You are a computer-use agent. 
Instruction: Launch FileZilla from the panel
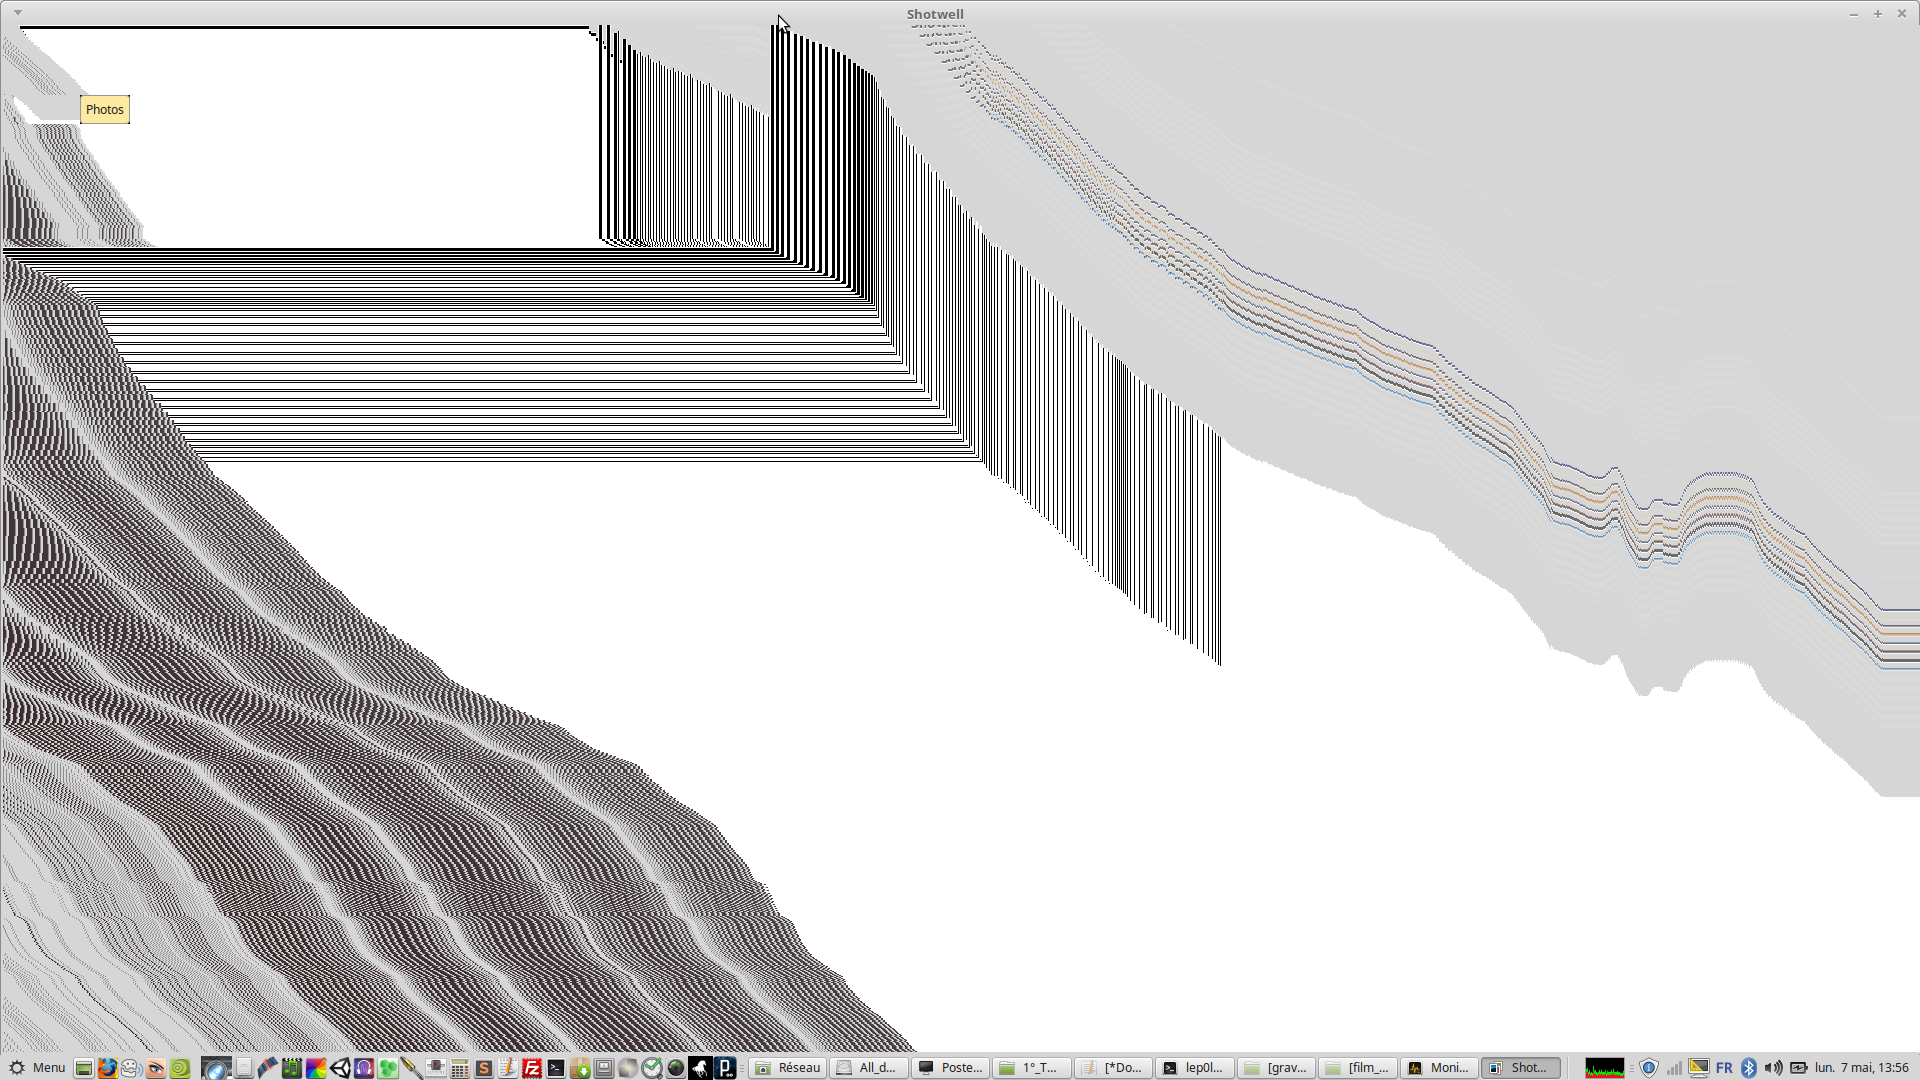point(532,1068)
